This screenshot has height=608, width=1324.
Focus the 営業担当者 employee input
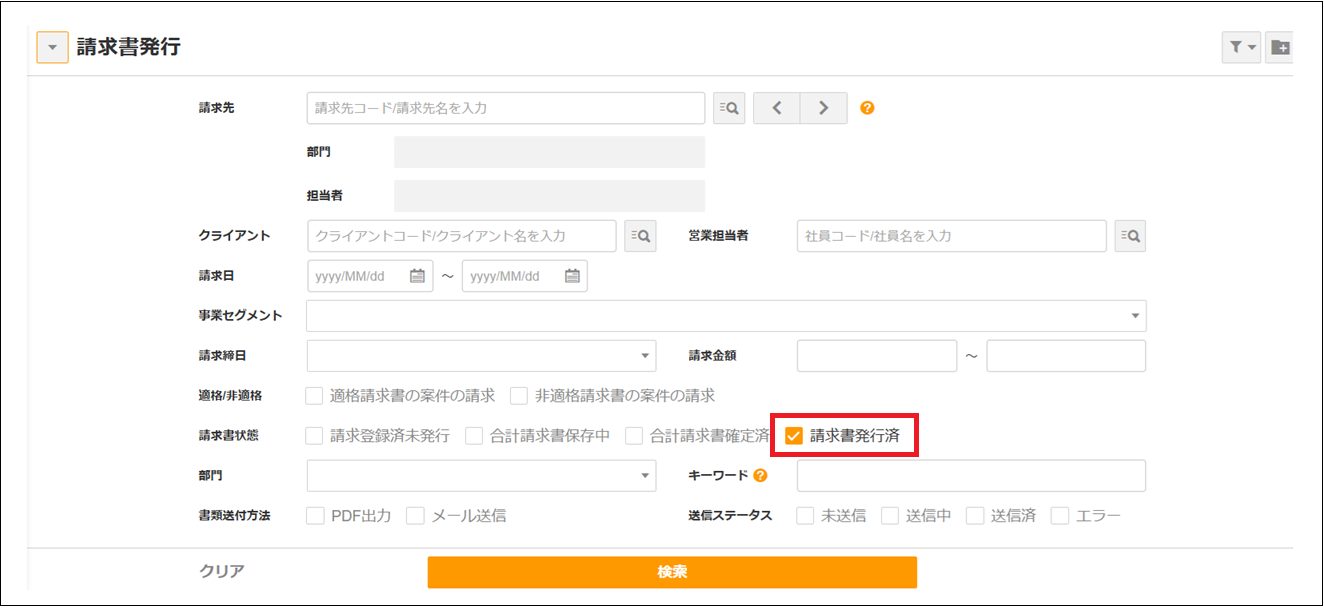tap(952, 236)
